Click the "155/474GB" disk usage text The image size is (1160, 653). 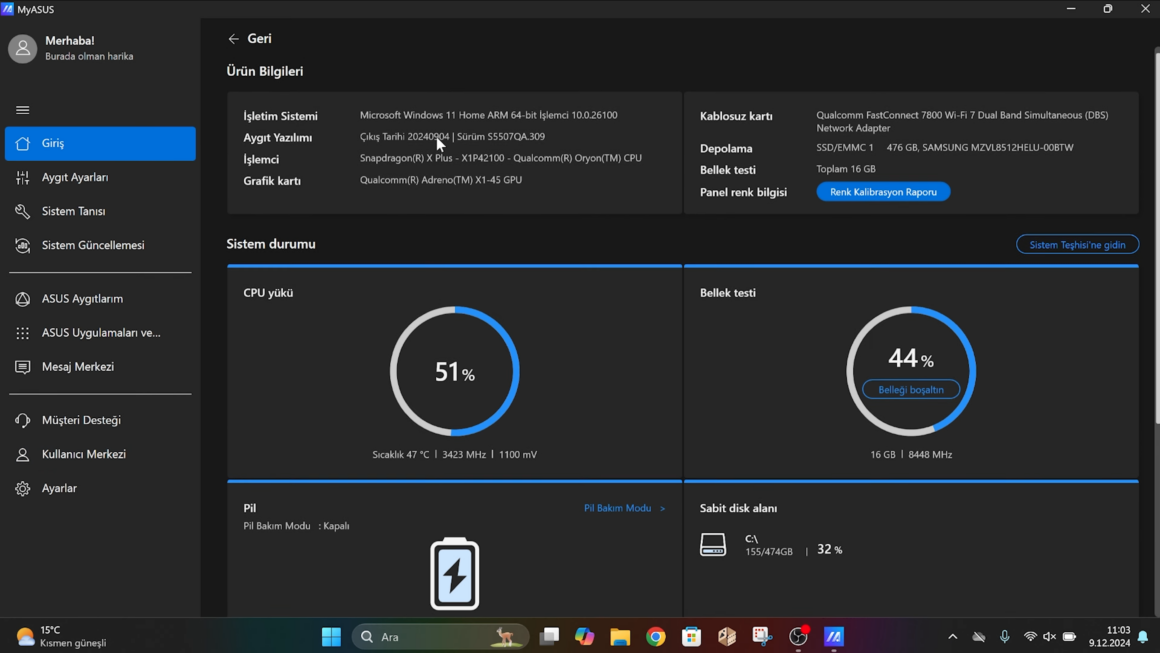tap(769, 552)
